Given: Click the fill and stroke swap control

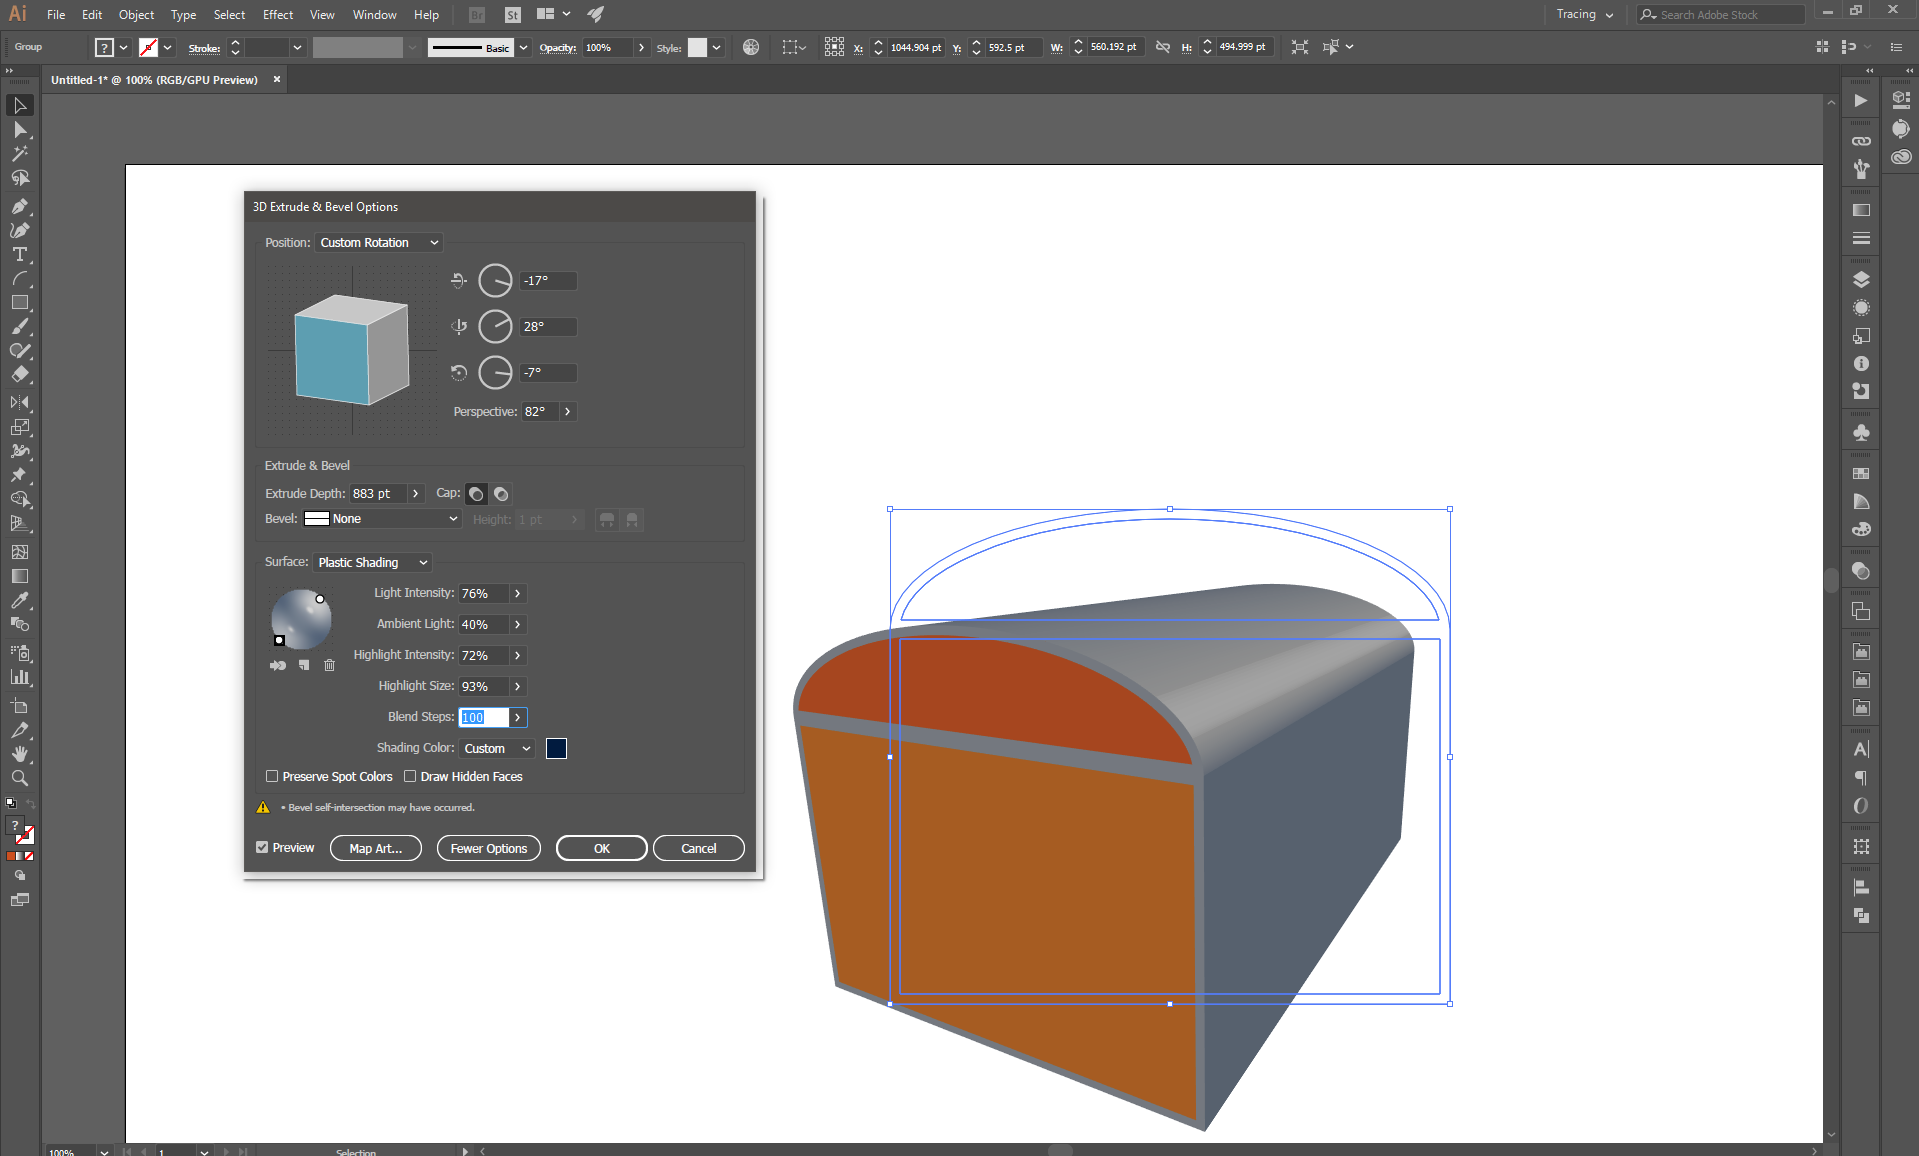Looking at the screenshot, I should click(29, 804).
